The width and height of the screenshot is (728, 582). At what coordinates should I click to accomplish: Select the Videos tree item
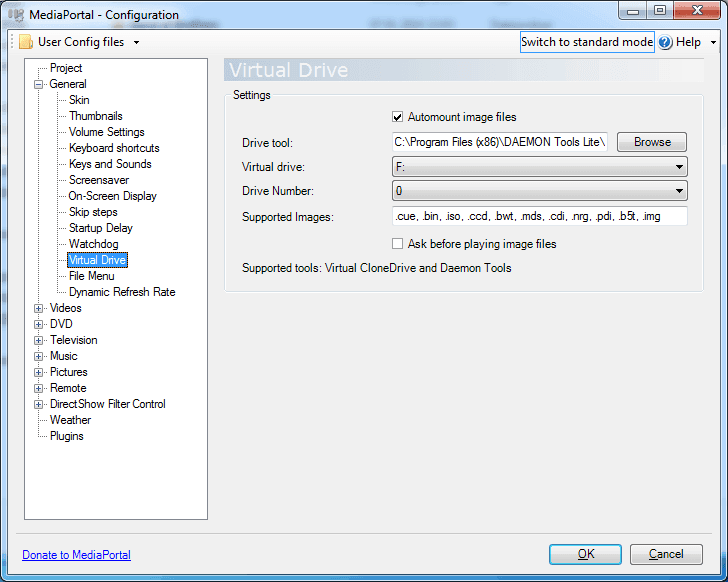click(65, 308)
